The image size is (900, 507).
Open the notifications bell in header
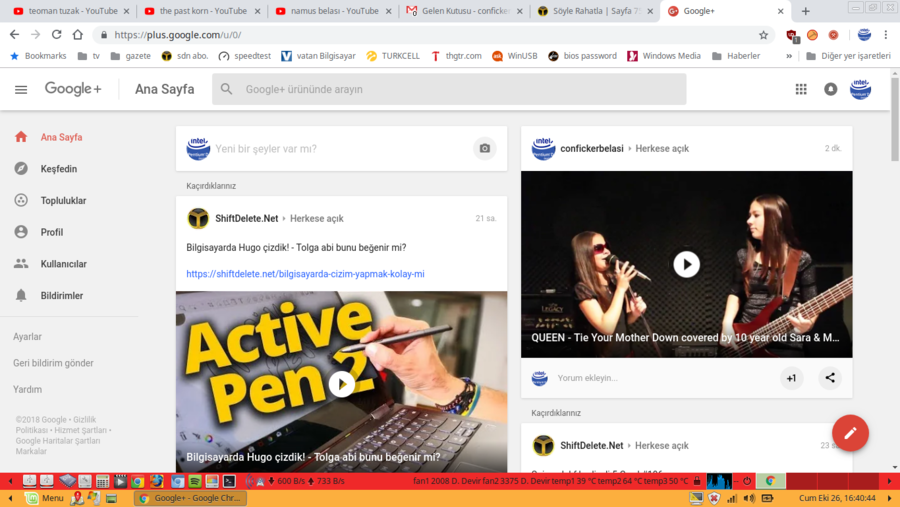click(x=831, y=89)
